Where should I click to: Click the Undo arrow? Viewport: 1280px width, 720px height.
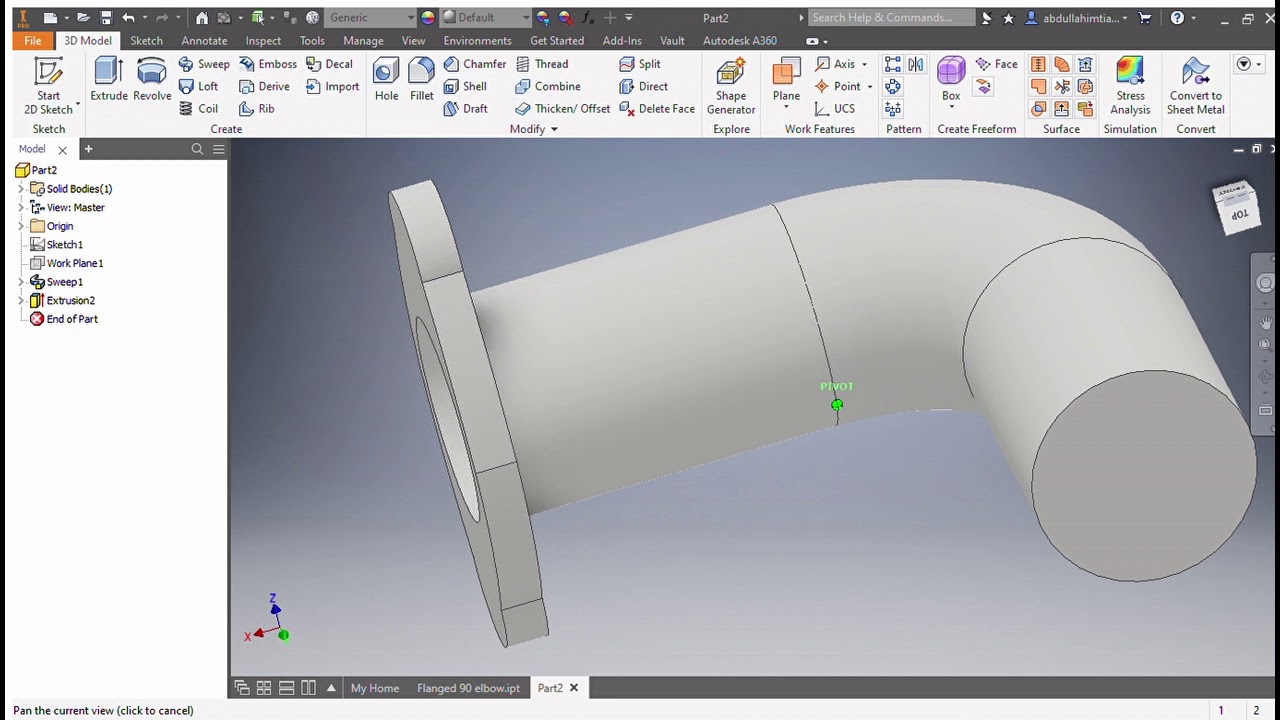click(128, 17)
